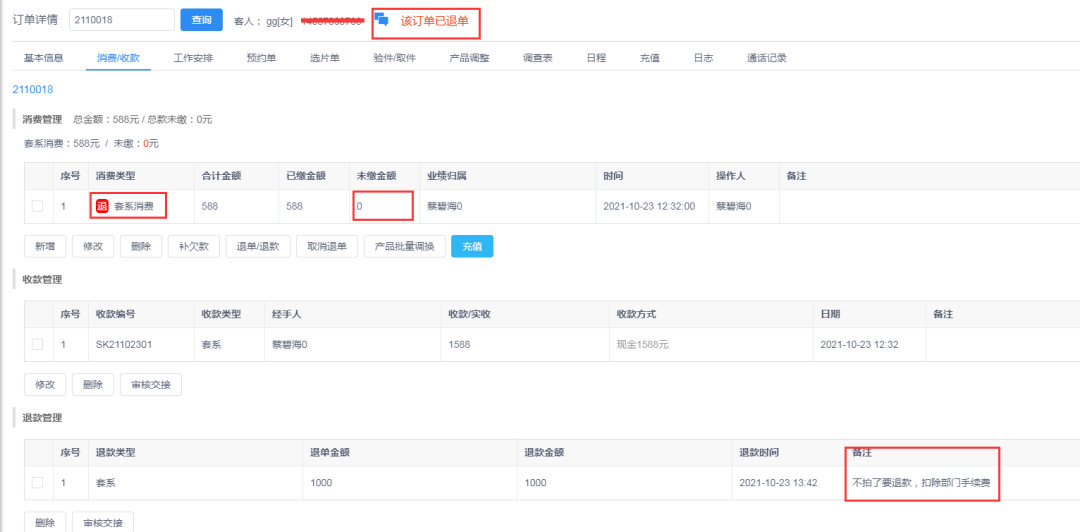Viewport: 1080px width, 532px height.
Task: Click the blue chat message icon
Action: pyautogui.click(x=382, y=20)
